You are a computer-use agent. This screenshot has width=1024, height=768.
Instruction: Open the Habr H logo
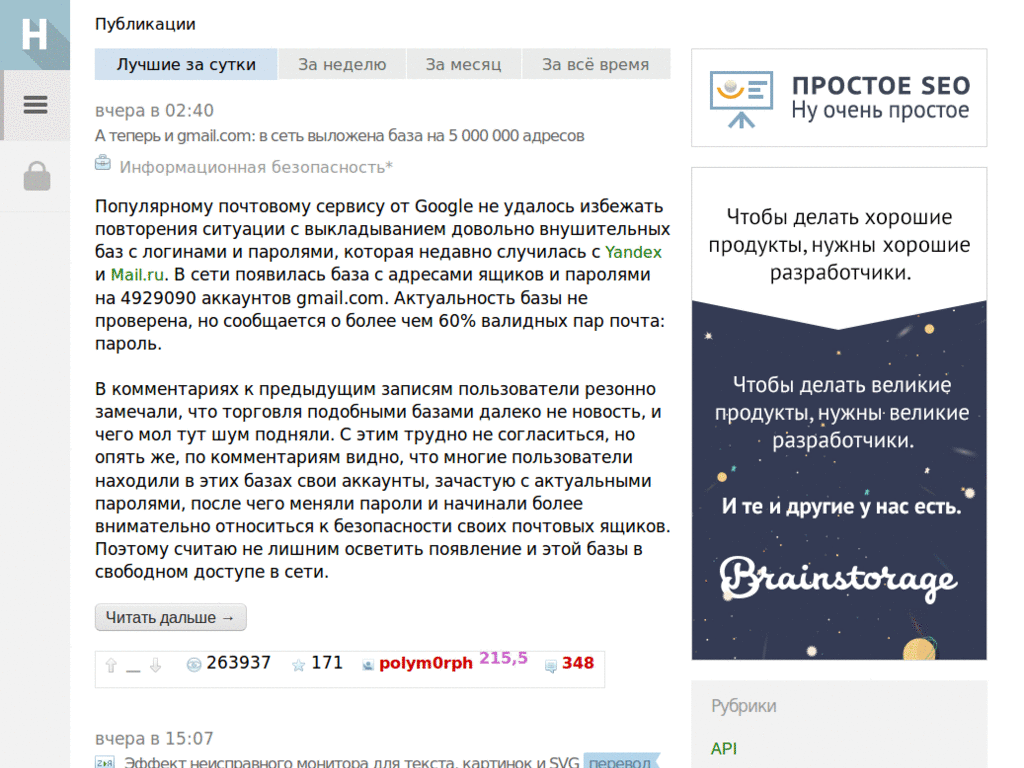[35, 35]
